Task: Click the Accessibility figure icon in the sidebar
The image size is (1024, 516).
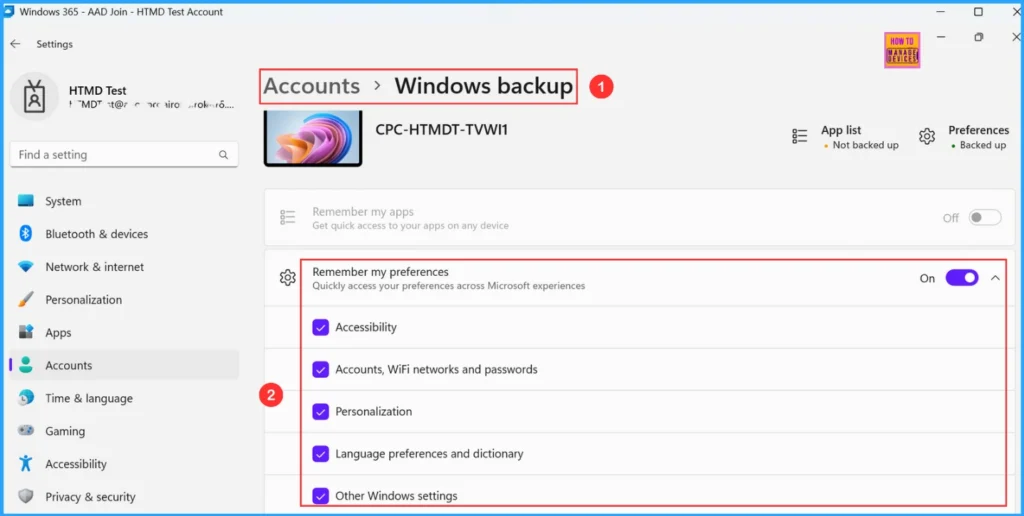Action: (25, 464)
